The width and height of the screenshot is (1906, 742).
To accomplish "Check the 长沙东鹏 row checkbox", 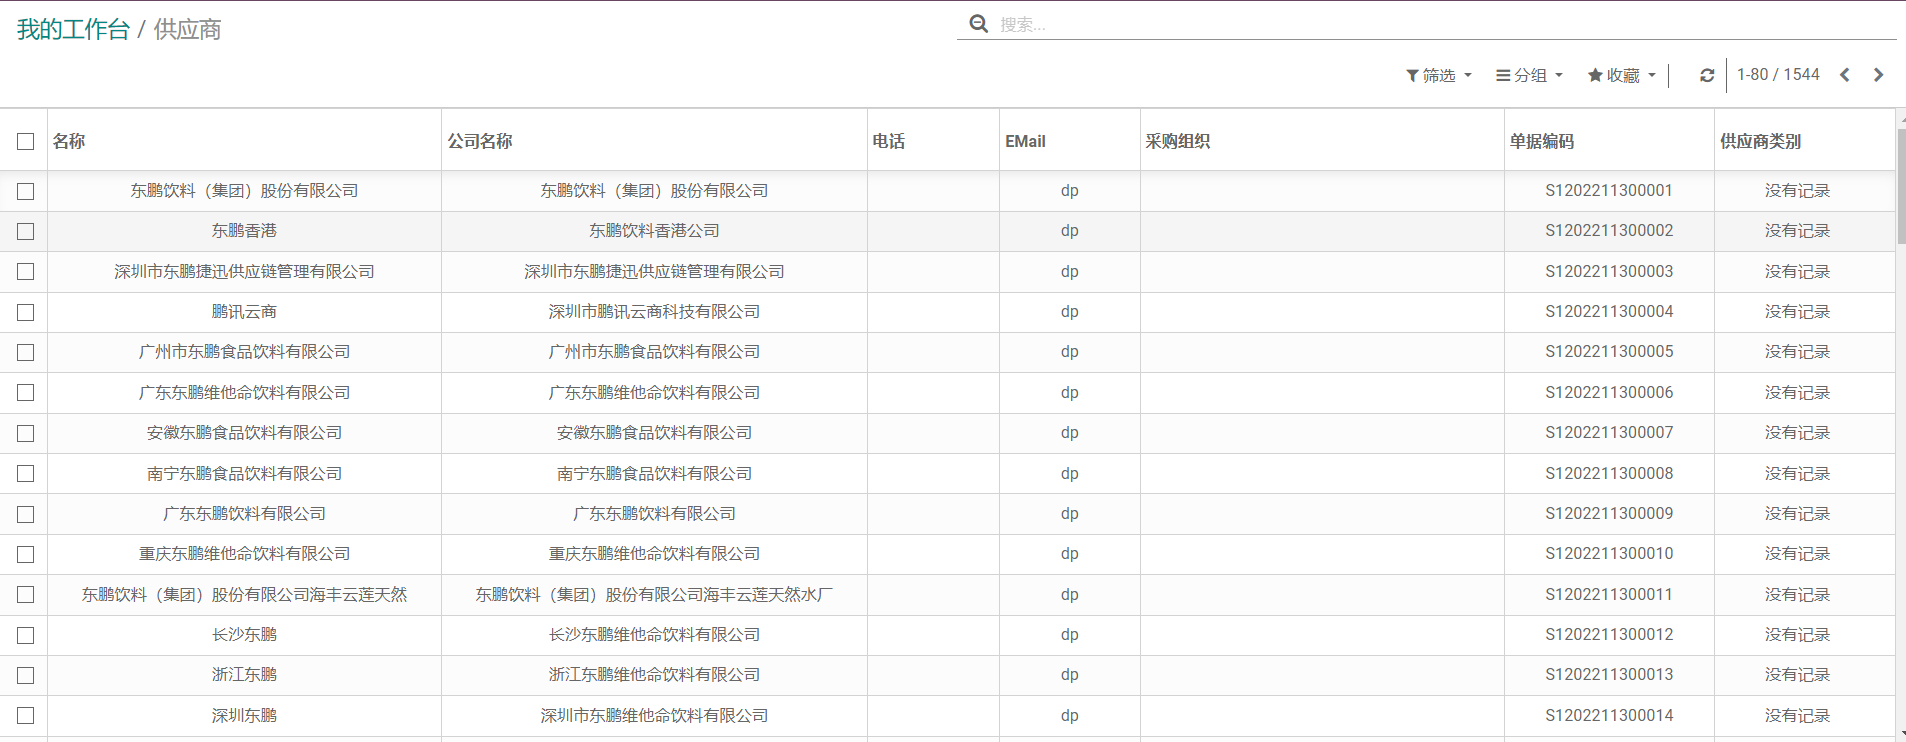I will coord(26,635).
